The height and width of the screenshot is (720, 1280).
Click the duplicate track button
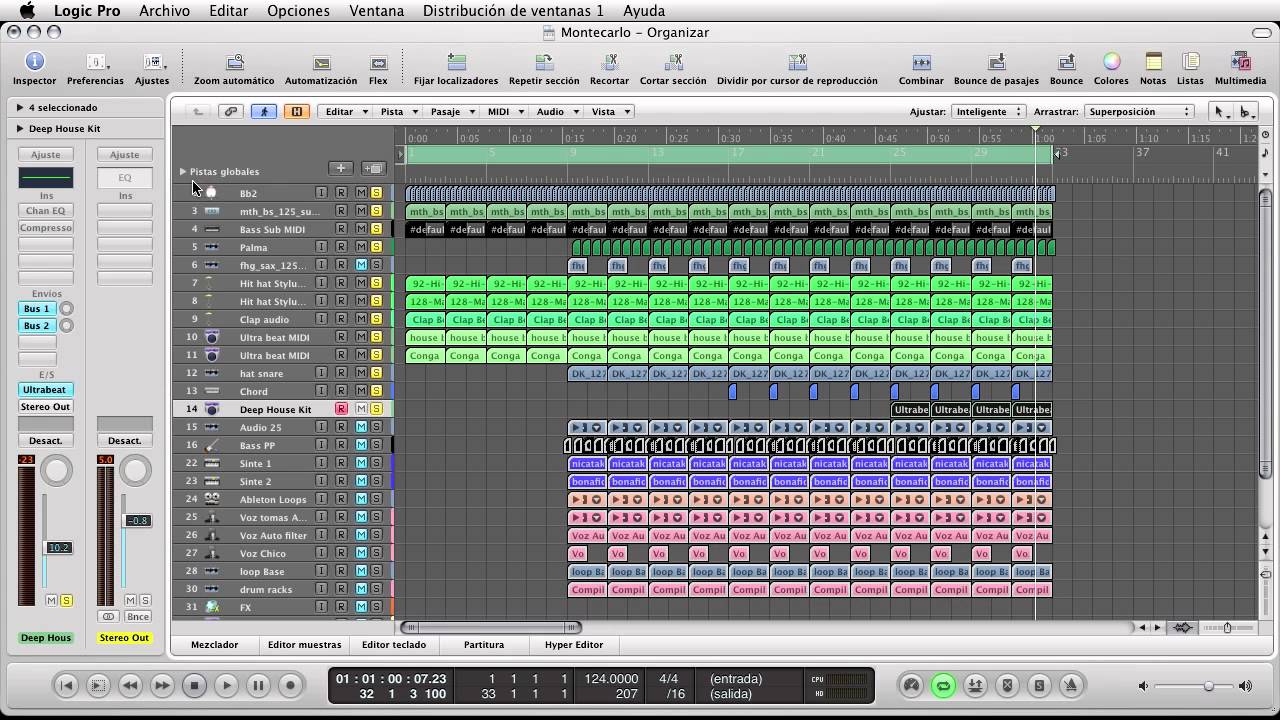point(373,169)
